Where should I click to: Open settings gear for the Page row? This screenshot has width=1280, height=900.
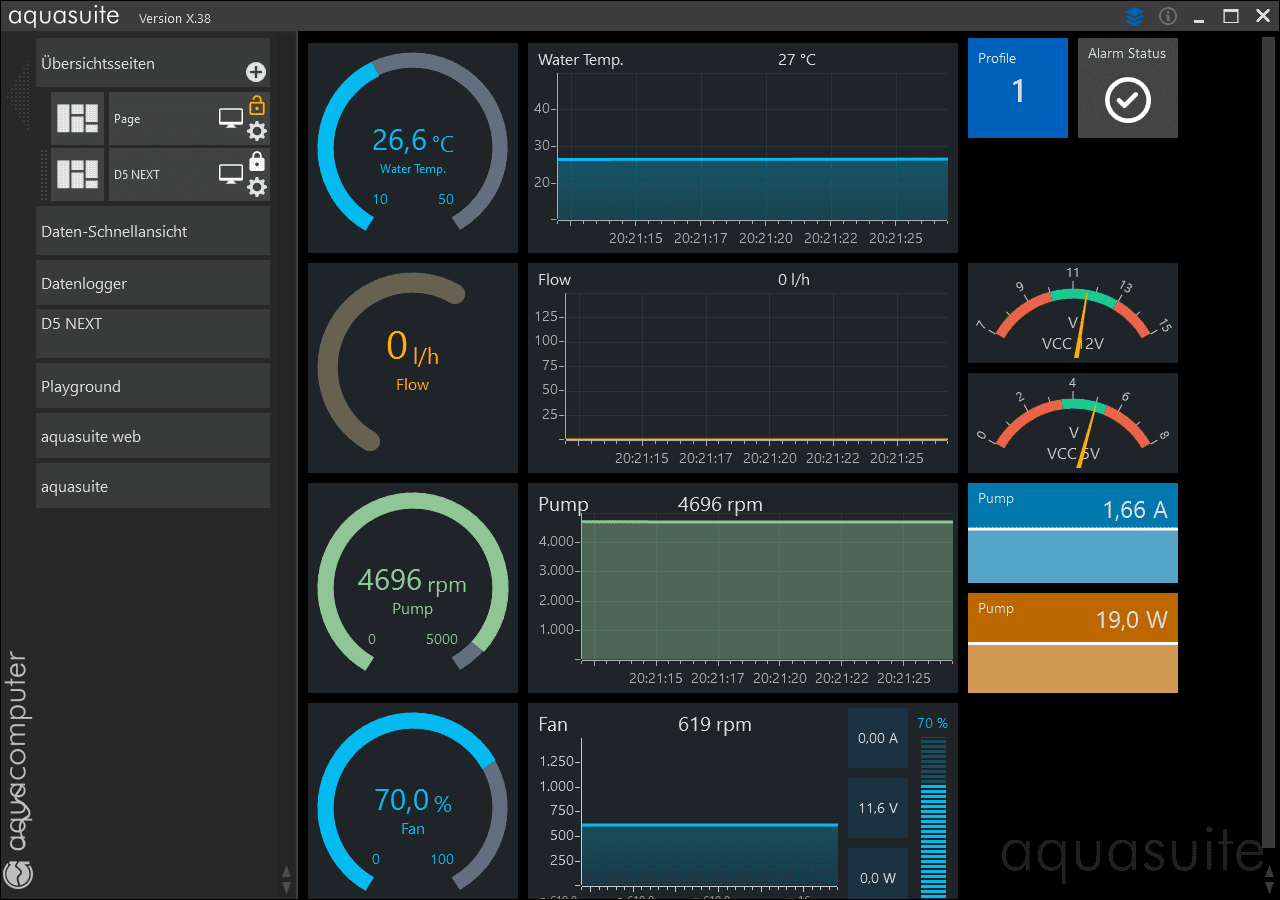[x=257, y=132]
